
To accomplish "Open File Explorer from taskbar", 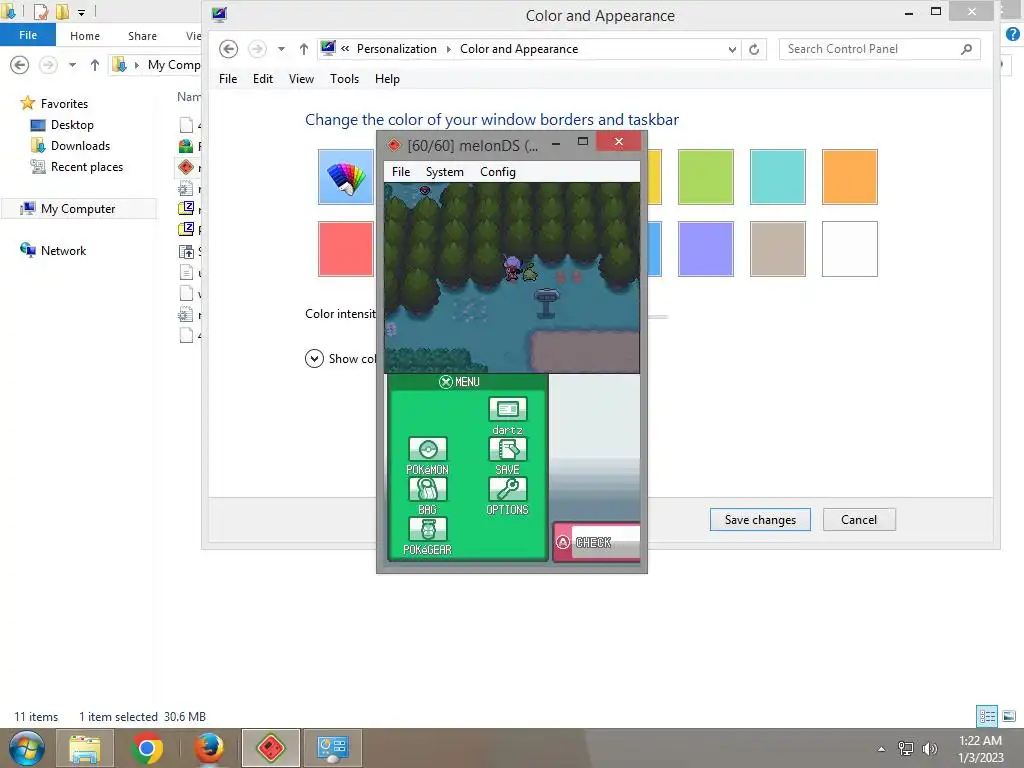I will pyautogui.click(x=85, y=748).
